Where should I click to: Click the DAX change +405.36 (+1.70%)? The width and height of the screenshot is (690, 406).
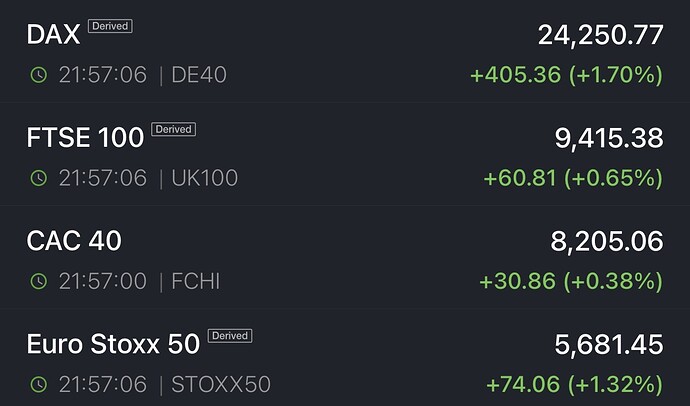[x=566, y=75]
